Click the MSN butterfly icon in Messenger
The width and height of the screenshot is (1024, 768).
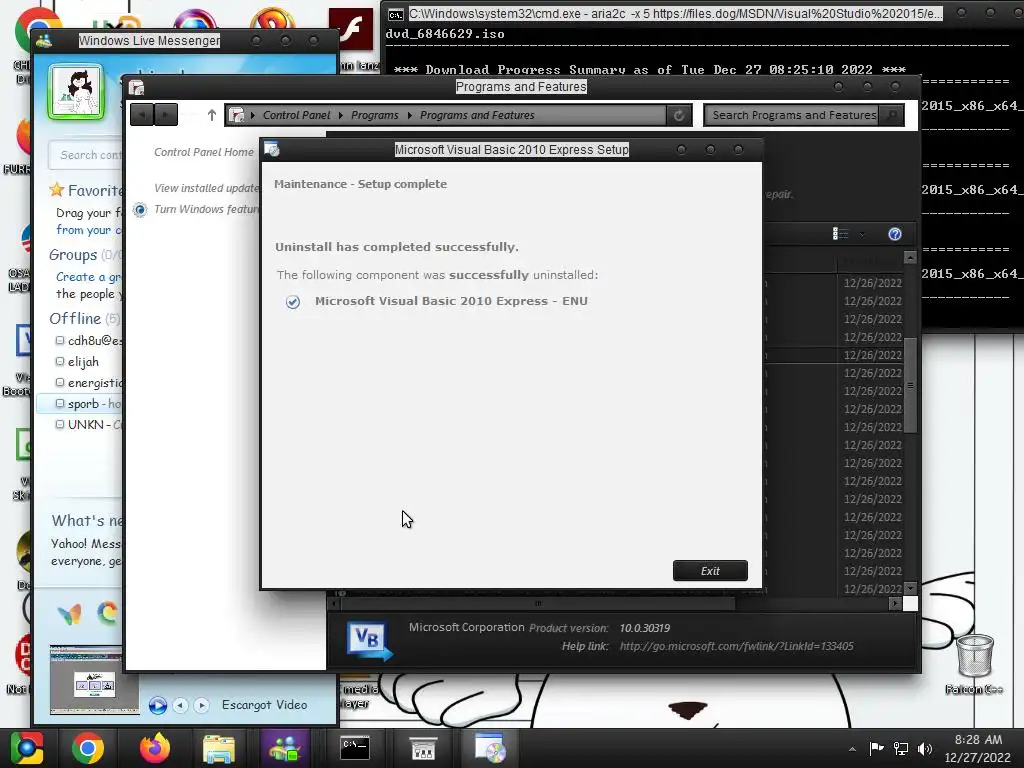click(x=70, y=614)
